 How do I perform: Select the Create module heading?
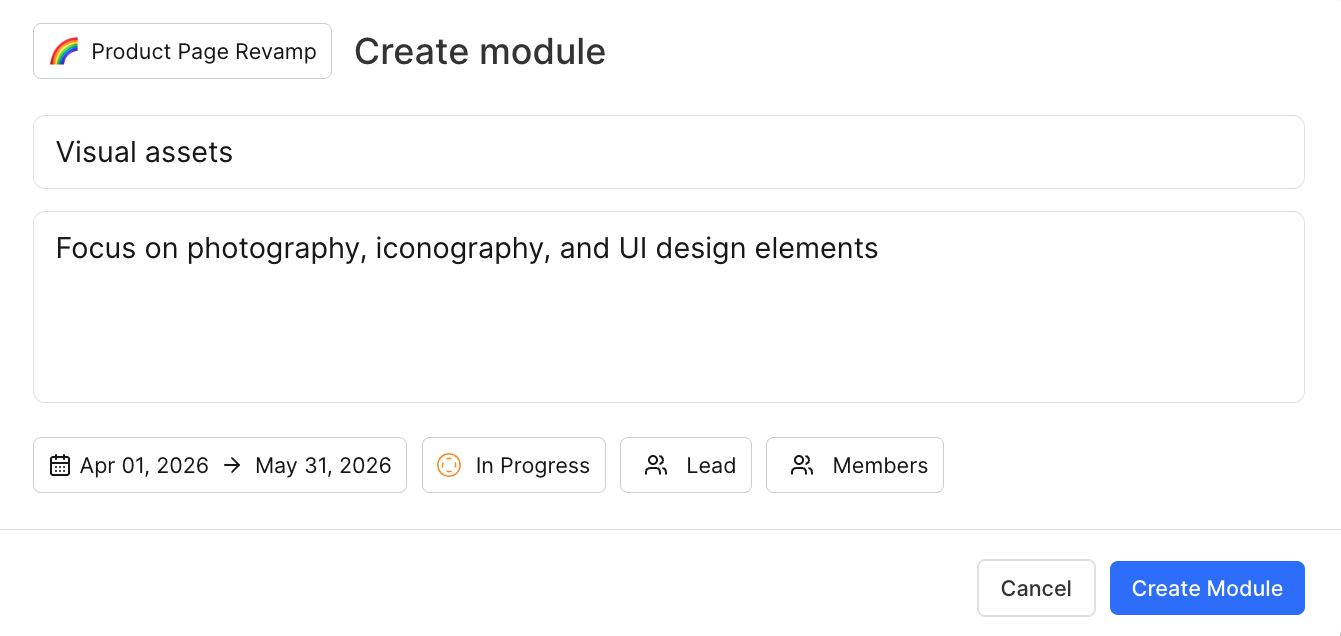pyautogui.click(x=480, y=50)
